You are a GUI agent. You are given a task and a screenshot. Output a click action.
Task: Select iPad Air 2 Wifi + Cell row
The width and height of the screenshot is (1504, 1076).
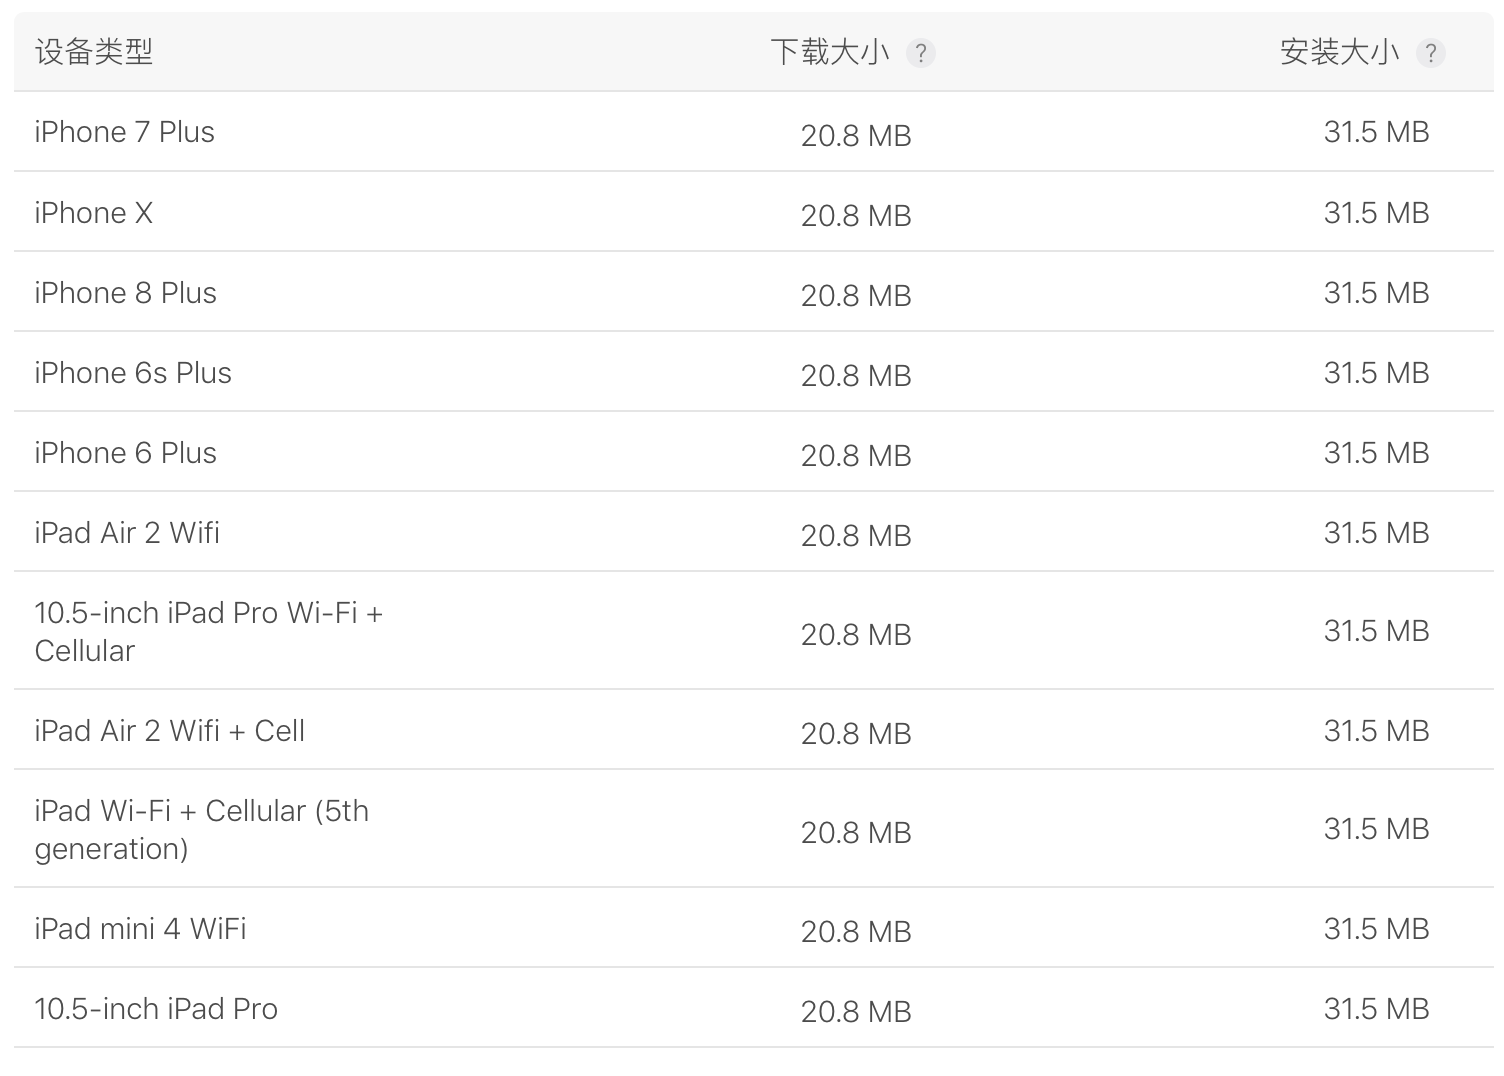pos(753,730)
